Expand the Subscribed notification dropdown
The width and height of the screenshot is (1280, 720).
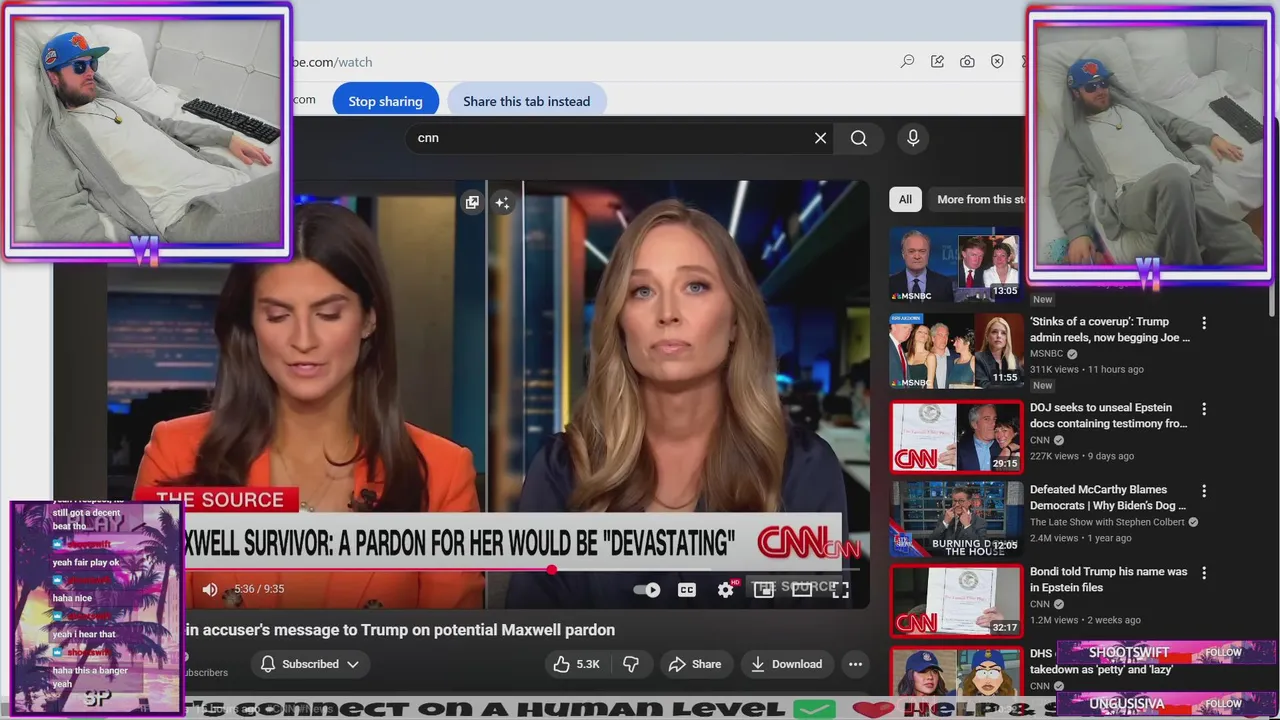pos(310,664)
